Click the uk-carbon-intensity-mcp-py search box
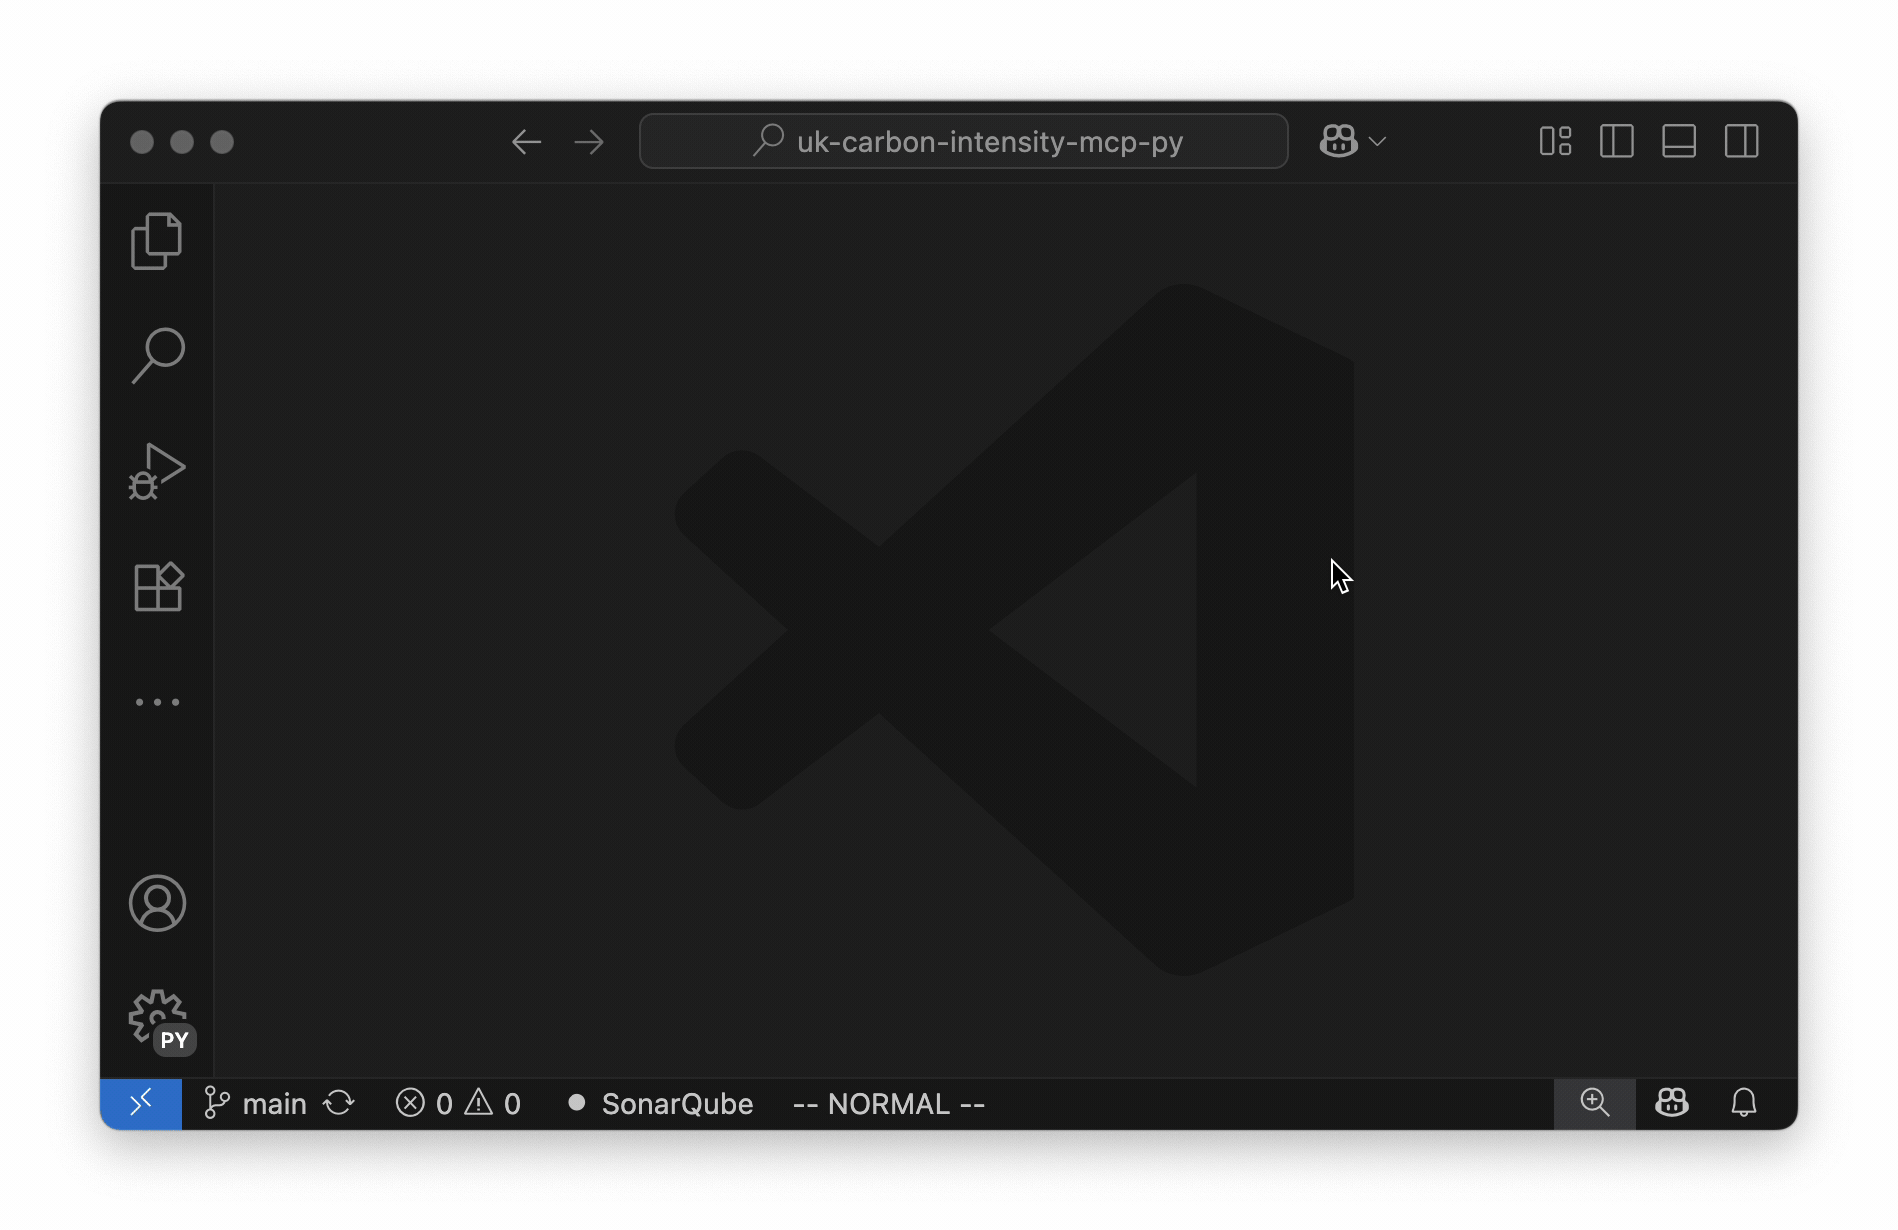 [x=963, y=141]
